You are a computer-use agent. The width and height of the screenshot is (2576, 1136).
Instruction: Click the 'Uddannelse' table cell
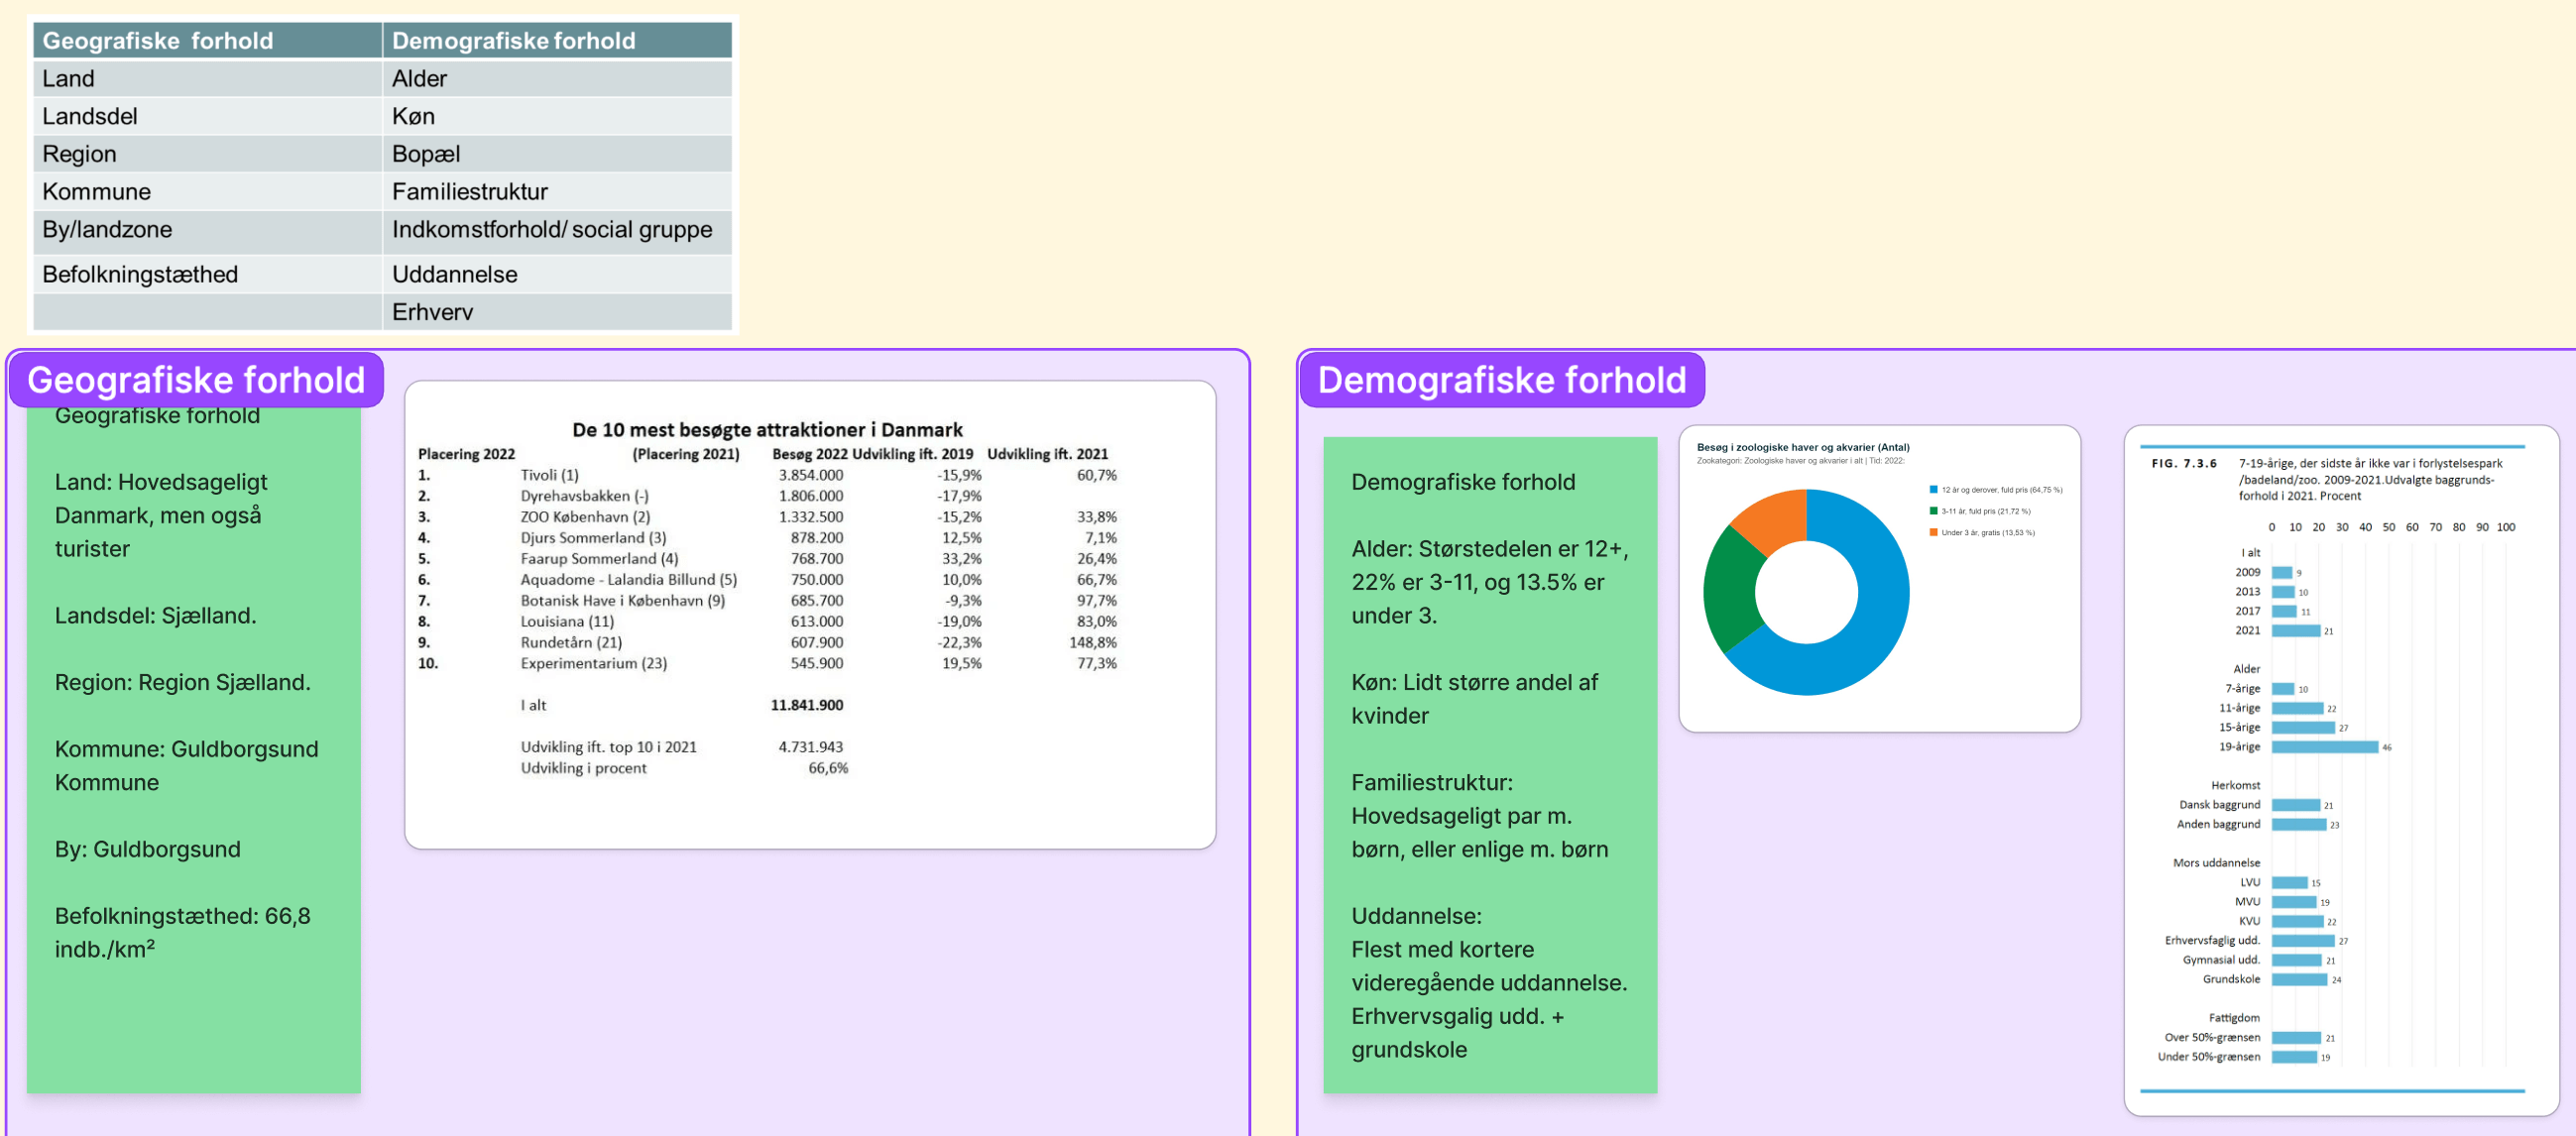pyautogui.click(x=557, y=274)
